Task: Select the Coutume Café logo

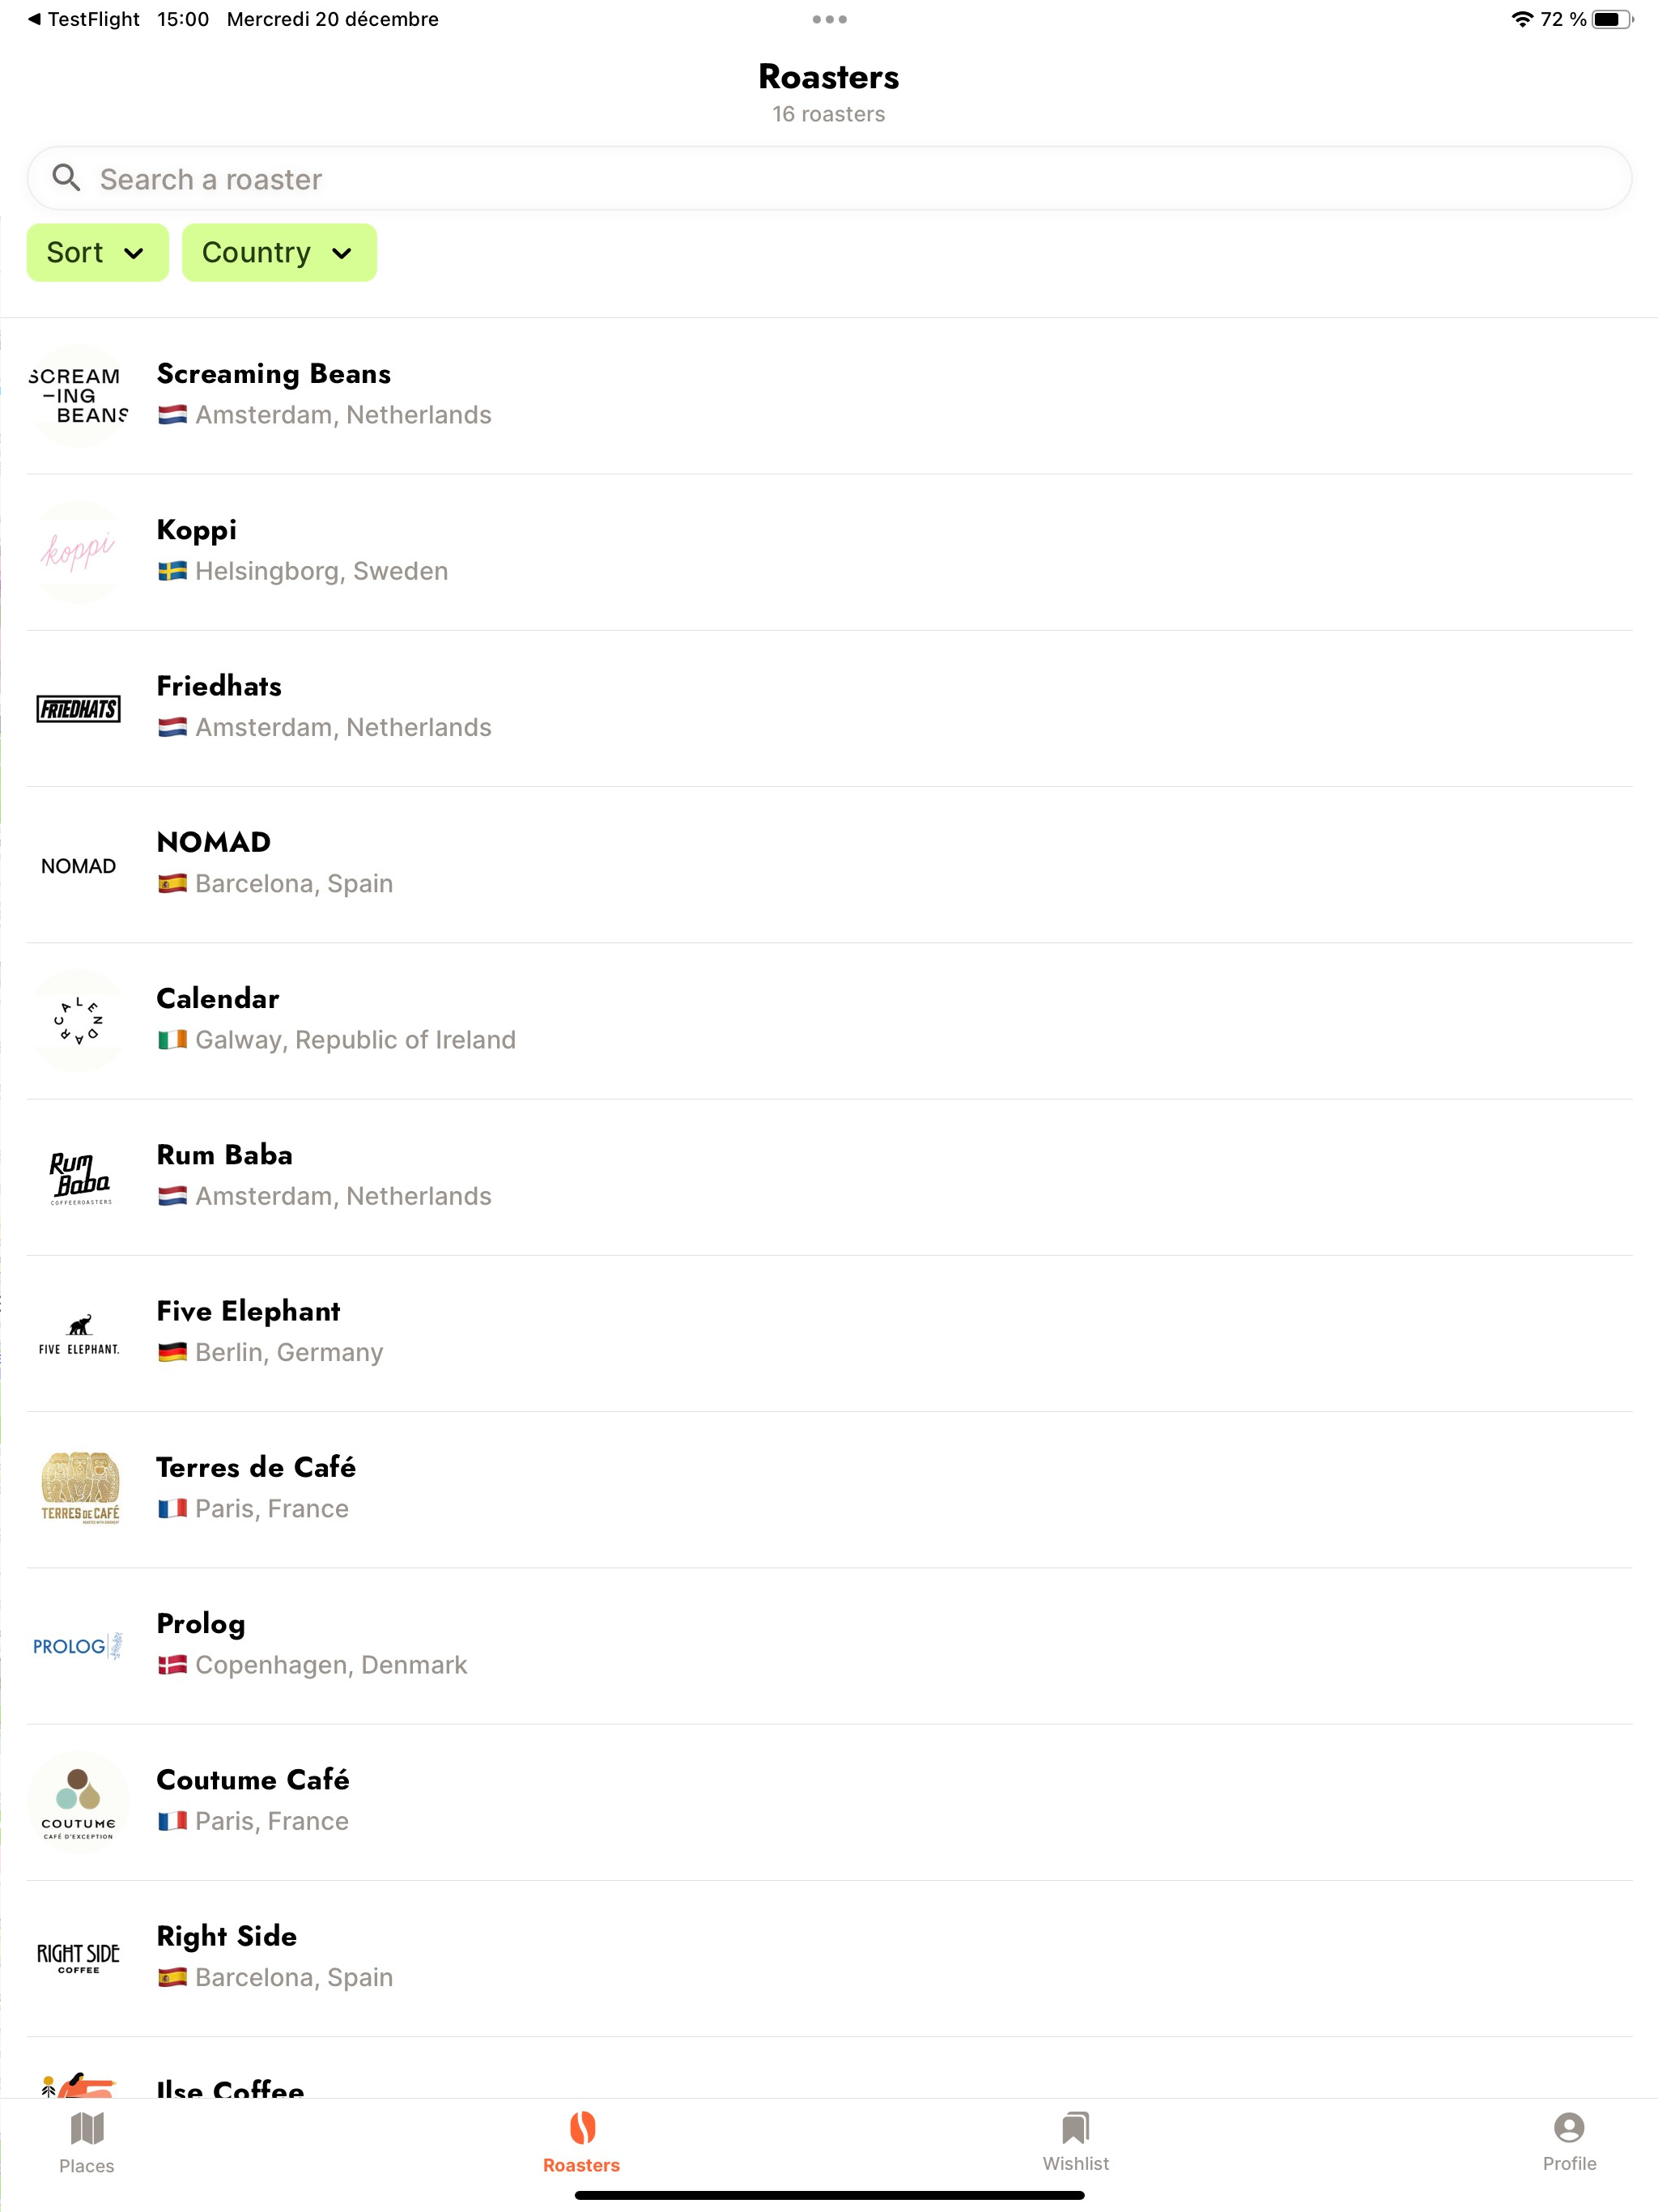Action: tap(79, 1802)
